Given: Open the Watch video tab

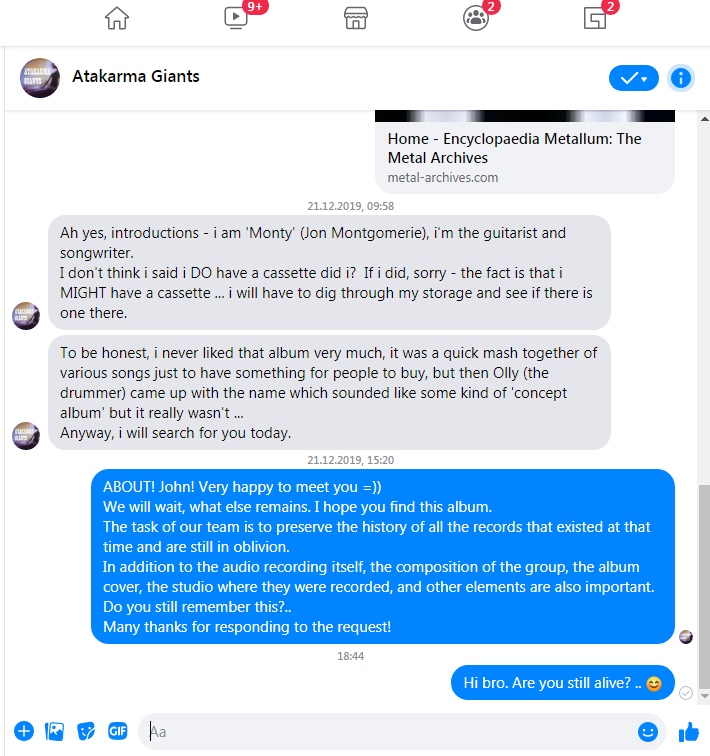Looking at the screenshot, I should click(236, 18).
